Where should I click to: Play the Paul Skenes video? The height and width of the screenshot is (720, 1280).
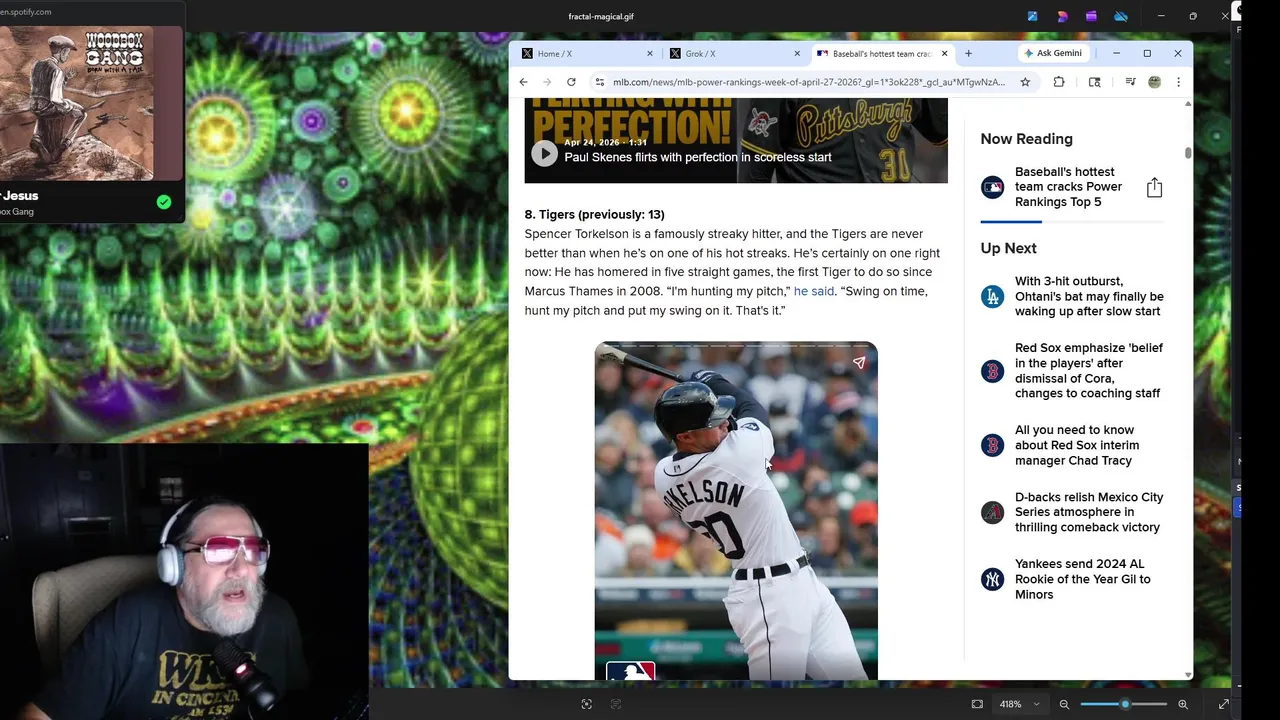click(544, 153)
